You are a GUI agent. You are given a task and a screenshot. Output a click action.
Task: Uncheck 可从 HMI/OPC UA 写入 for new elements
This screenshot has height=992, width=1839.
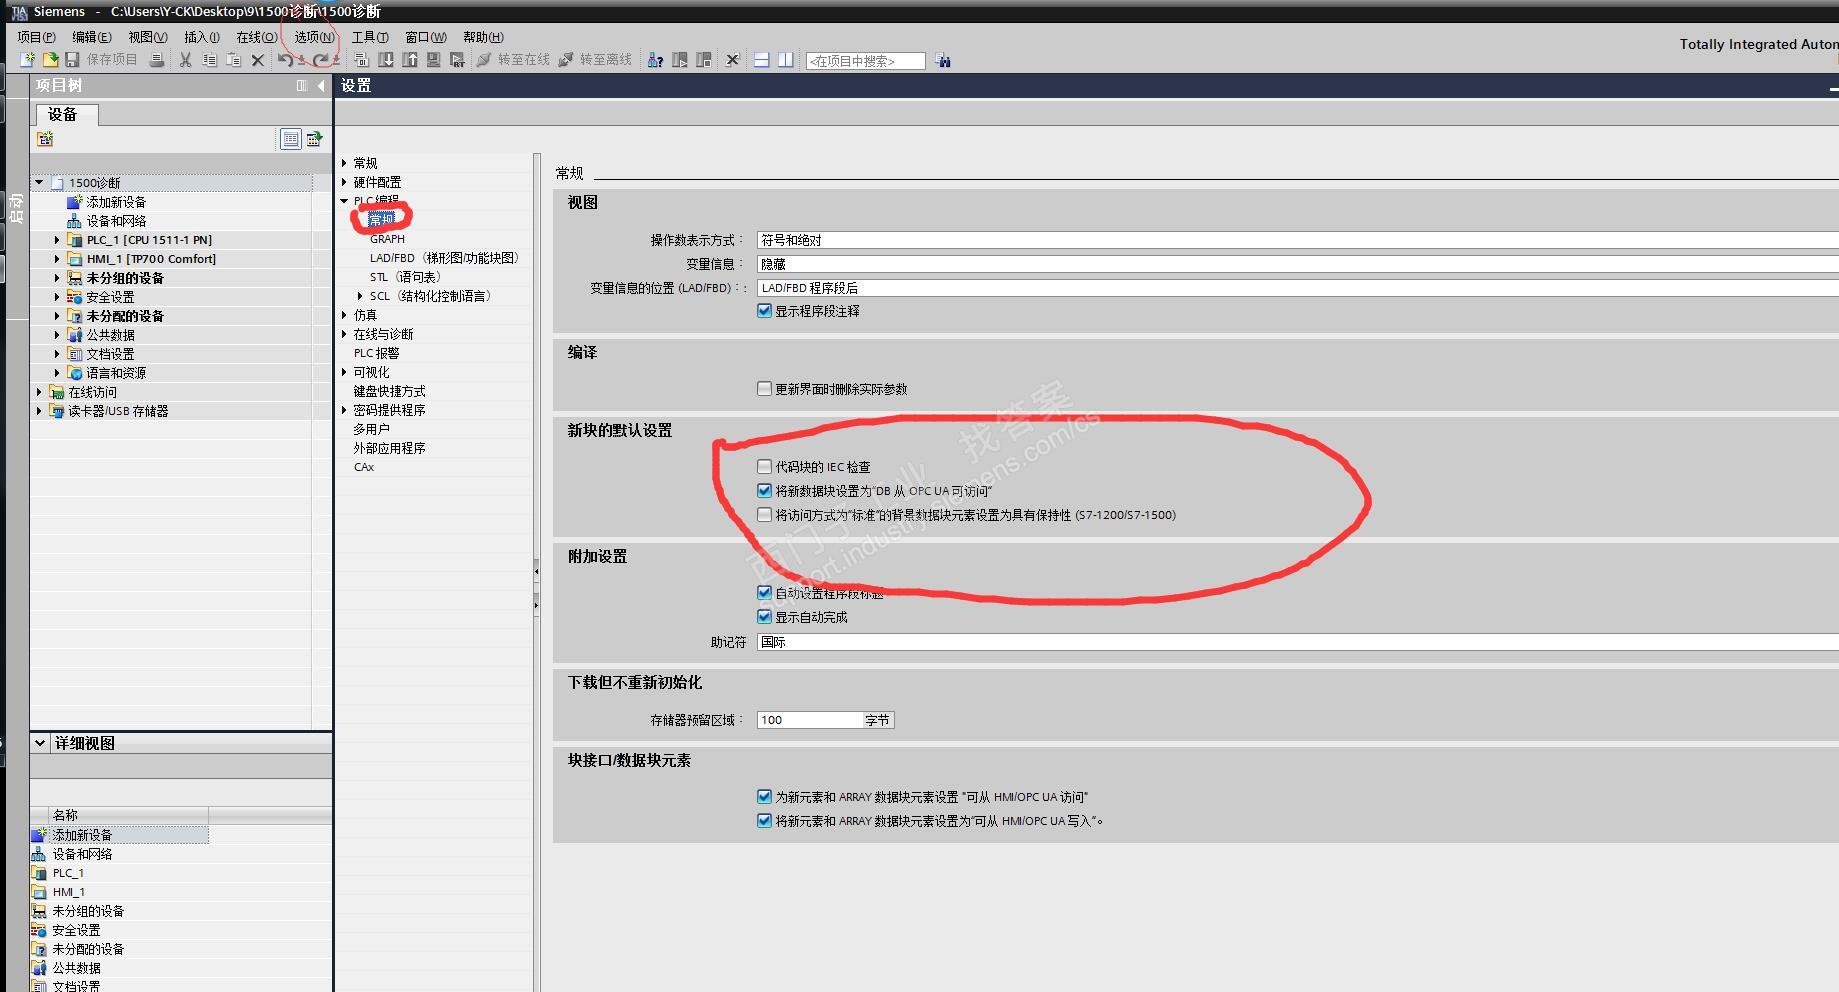(x=765, y=821)
